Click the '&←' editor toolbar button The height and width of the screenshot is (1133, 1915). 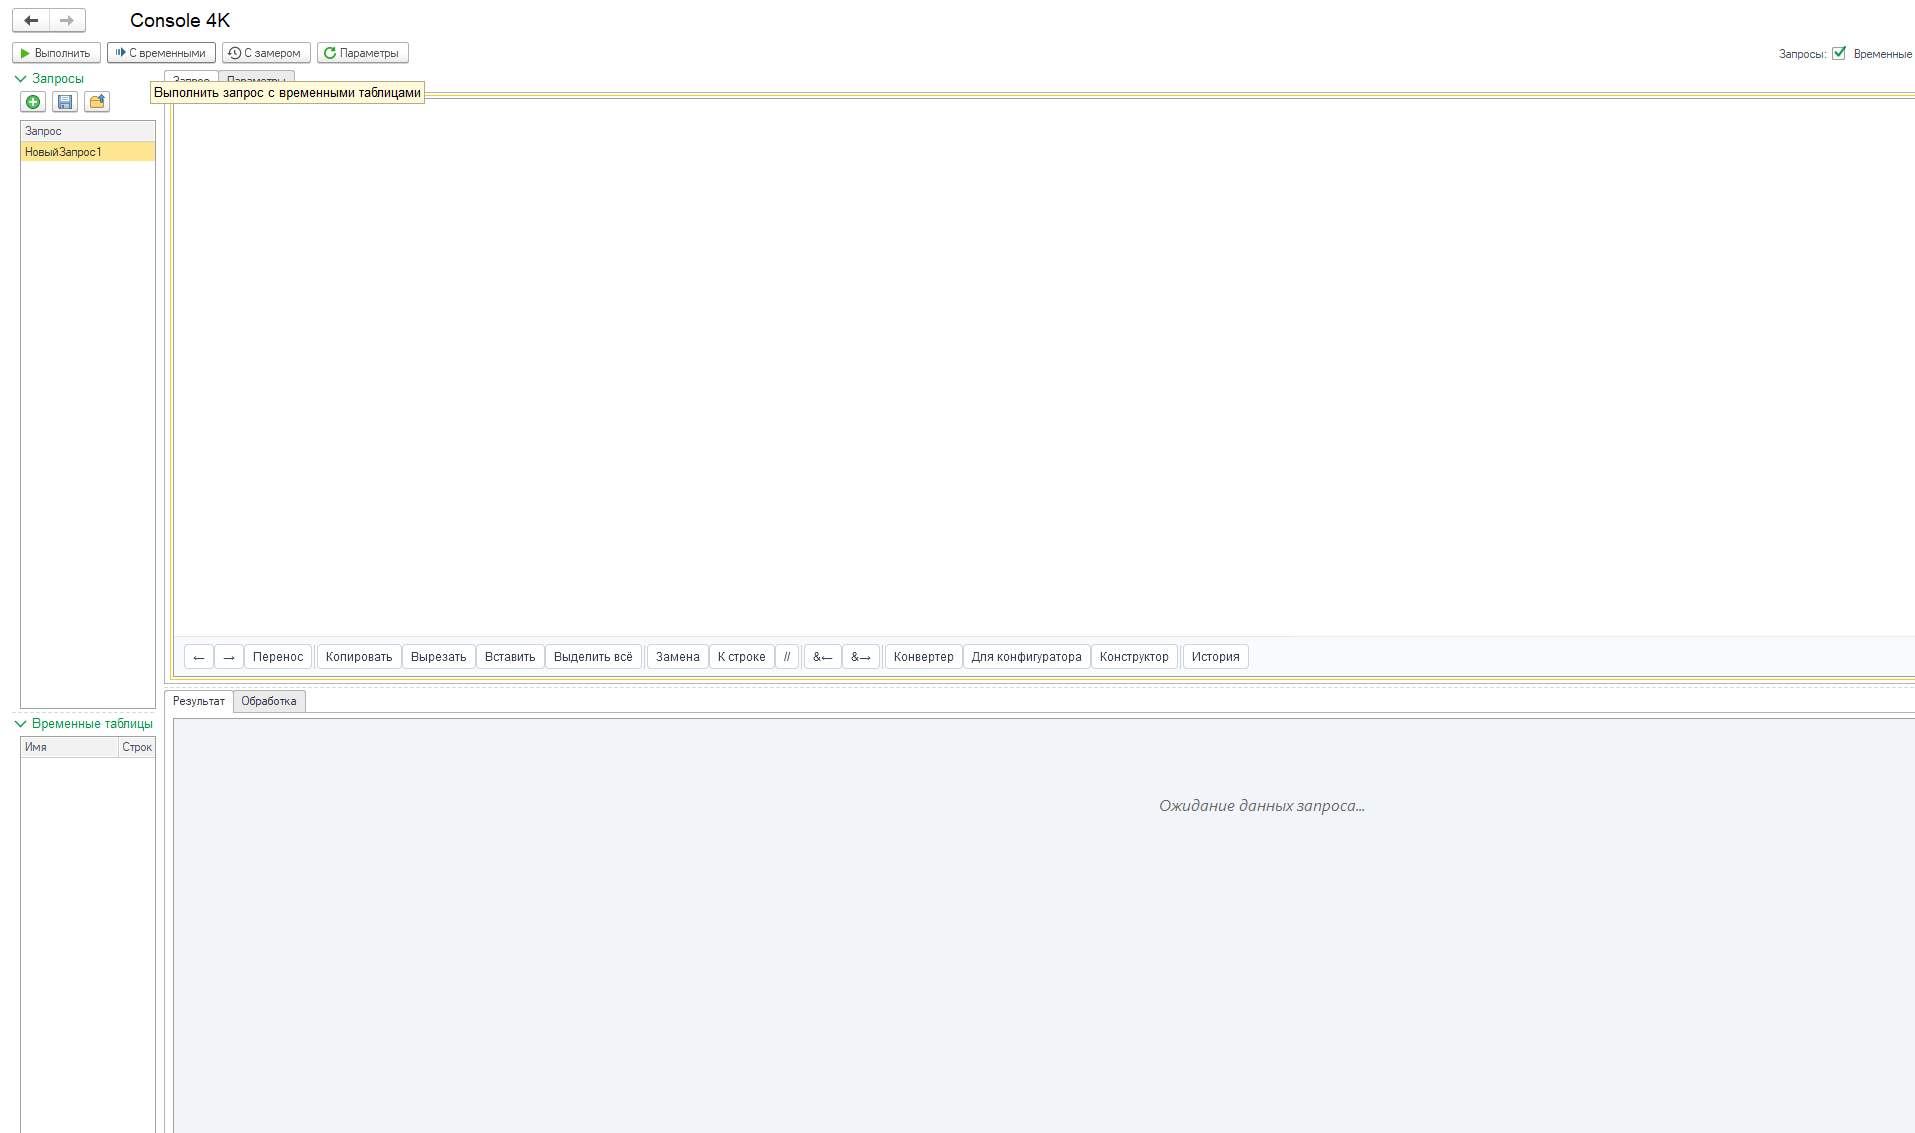[822, 657]
